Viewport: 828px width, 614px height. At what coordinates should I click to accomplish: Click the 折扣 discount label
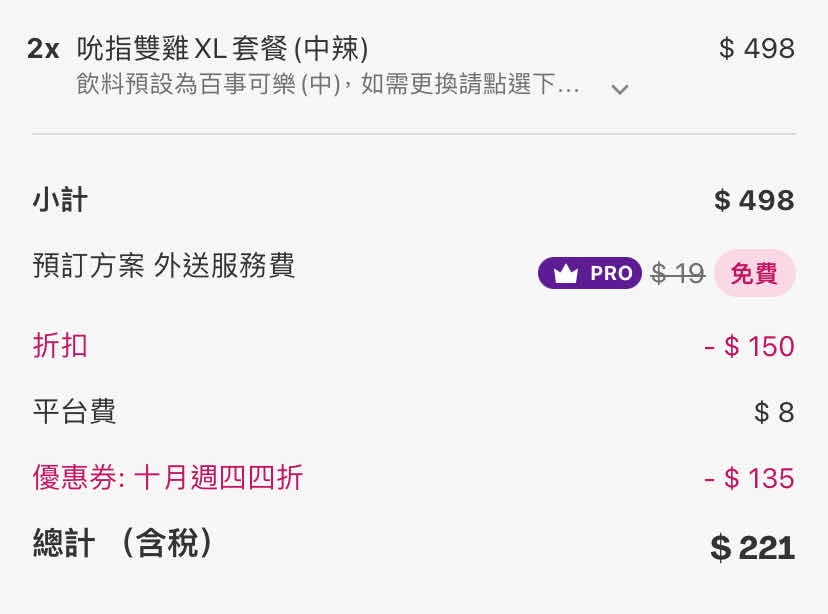[60, 346]
